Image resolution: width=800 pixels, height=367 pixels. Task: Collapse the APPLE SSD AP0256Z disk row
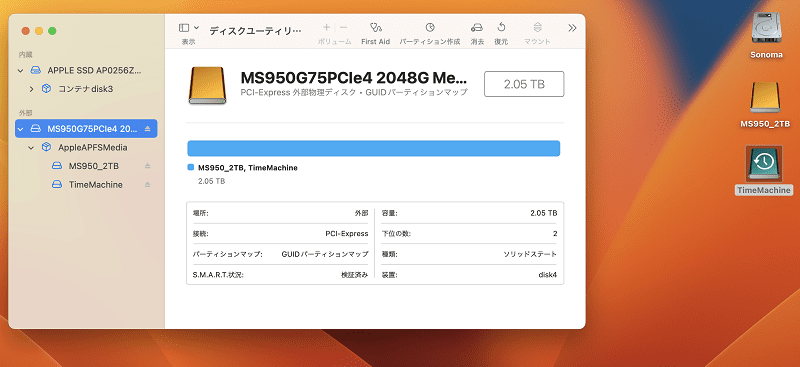[x=20, y=70]
